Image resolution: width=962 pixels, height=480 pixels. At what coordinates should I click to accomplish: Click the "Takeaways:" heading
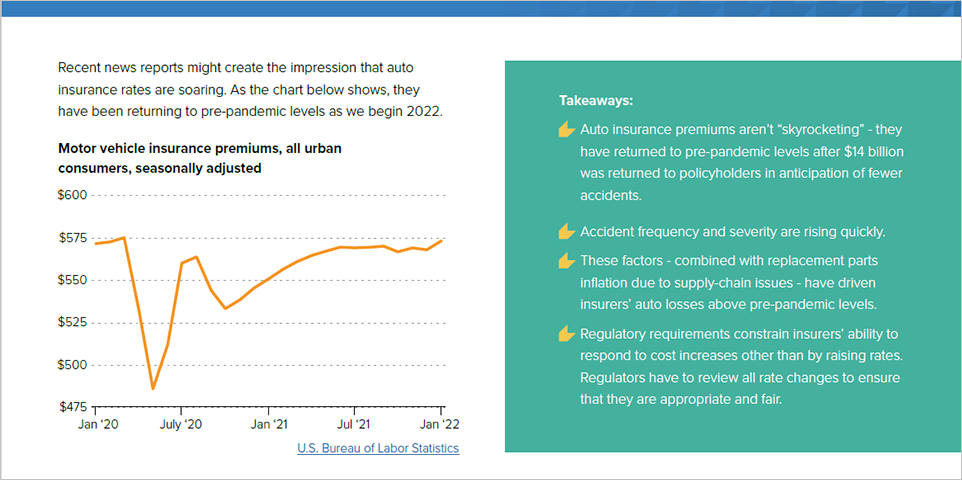click(x=596, y=101)
